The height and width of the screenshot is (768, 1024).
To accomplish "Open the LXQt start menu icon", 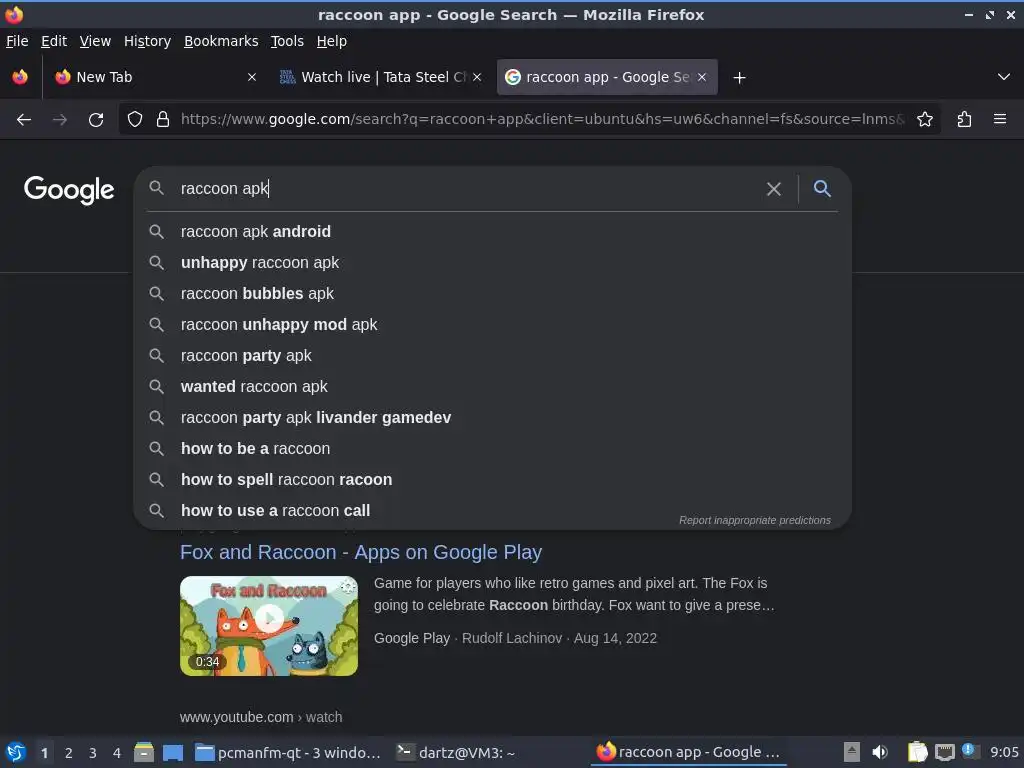I will pos(16,753).
